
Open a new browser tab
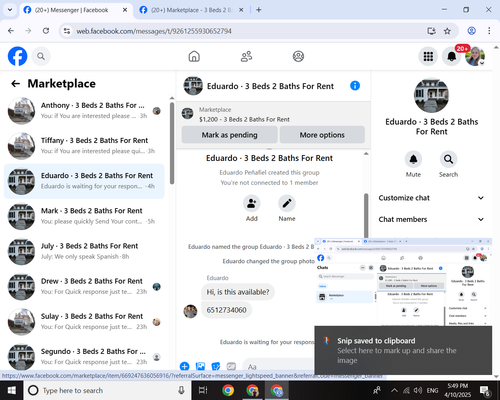point(259,10)
